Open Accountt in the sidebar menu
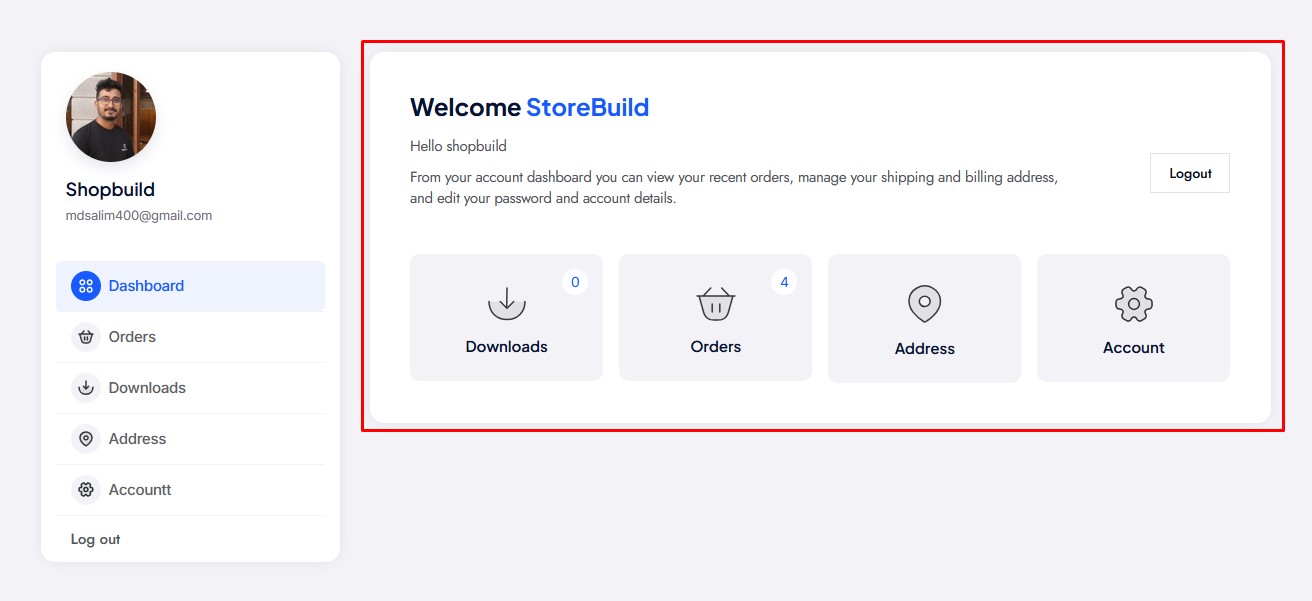The width and height of the screenshot is (1312, 601). 190,490
